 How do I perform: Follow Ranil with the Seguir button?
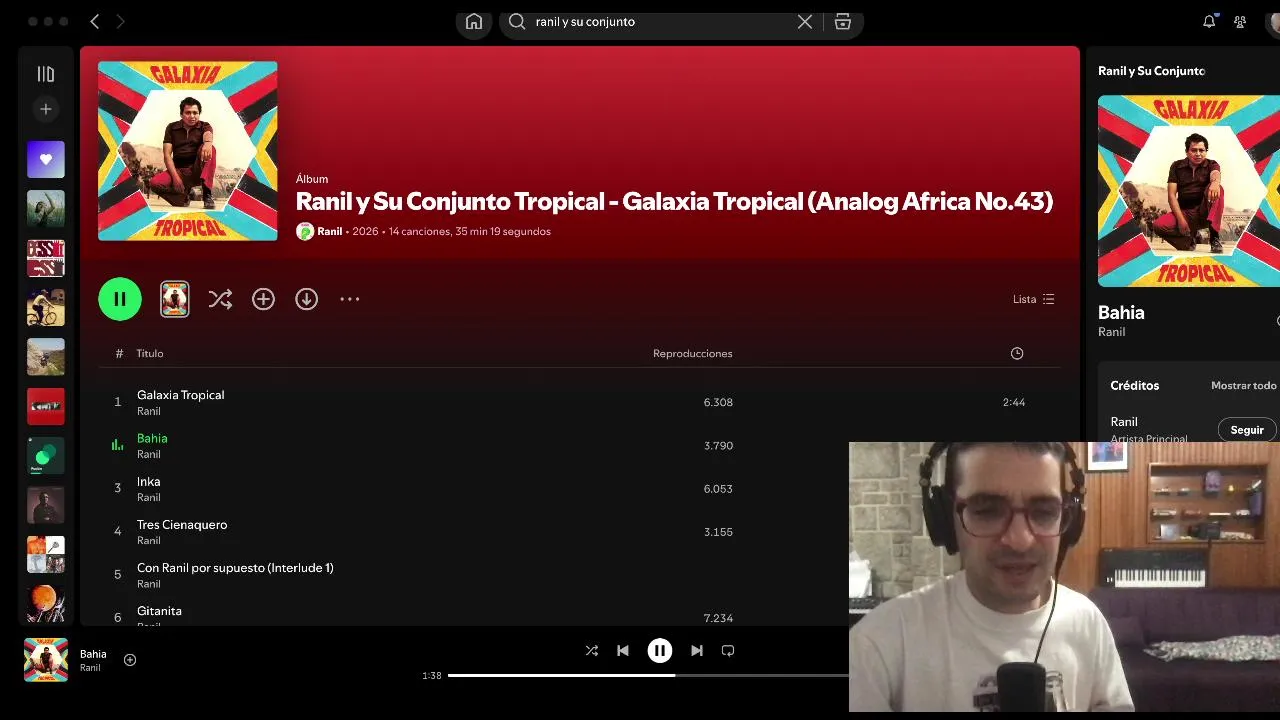[1247, 430]
